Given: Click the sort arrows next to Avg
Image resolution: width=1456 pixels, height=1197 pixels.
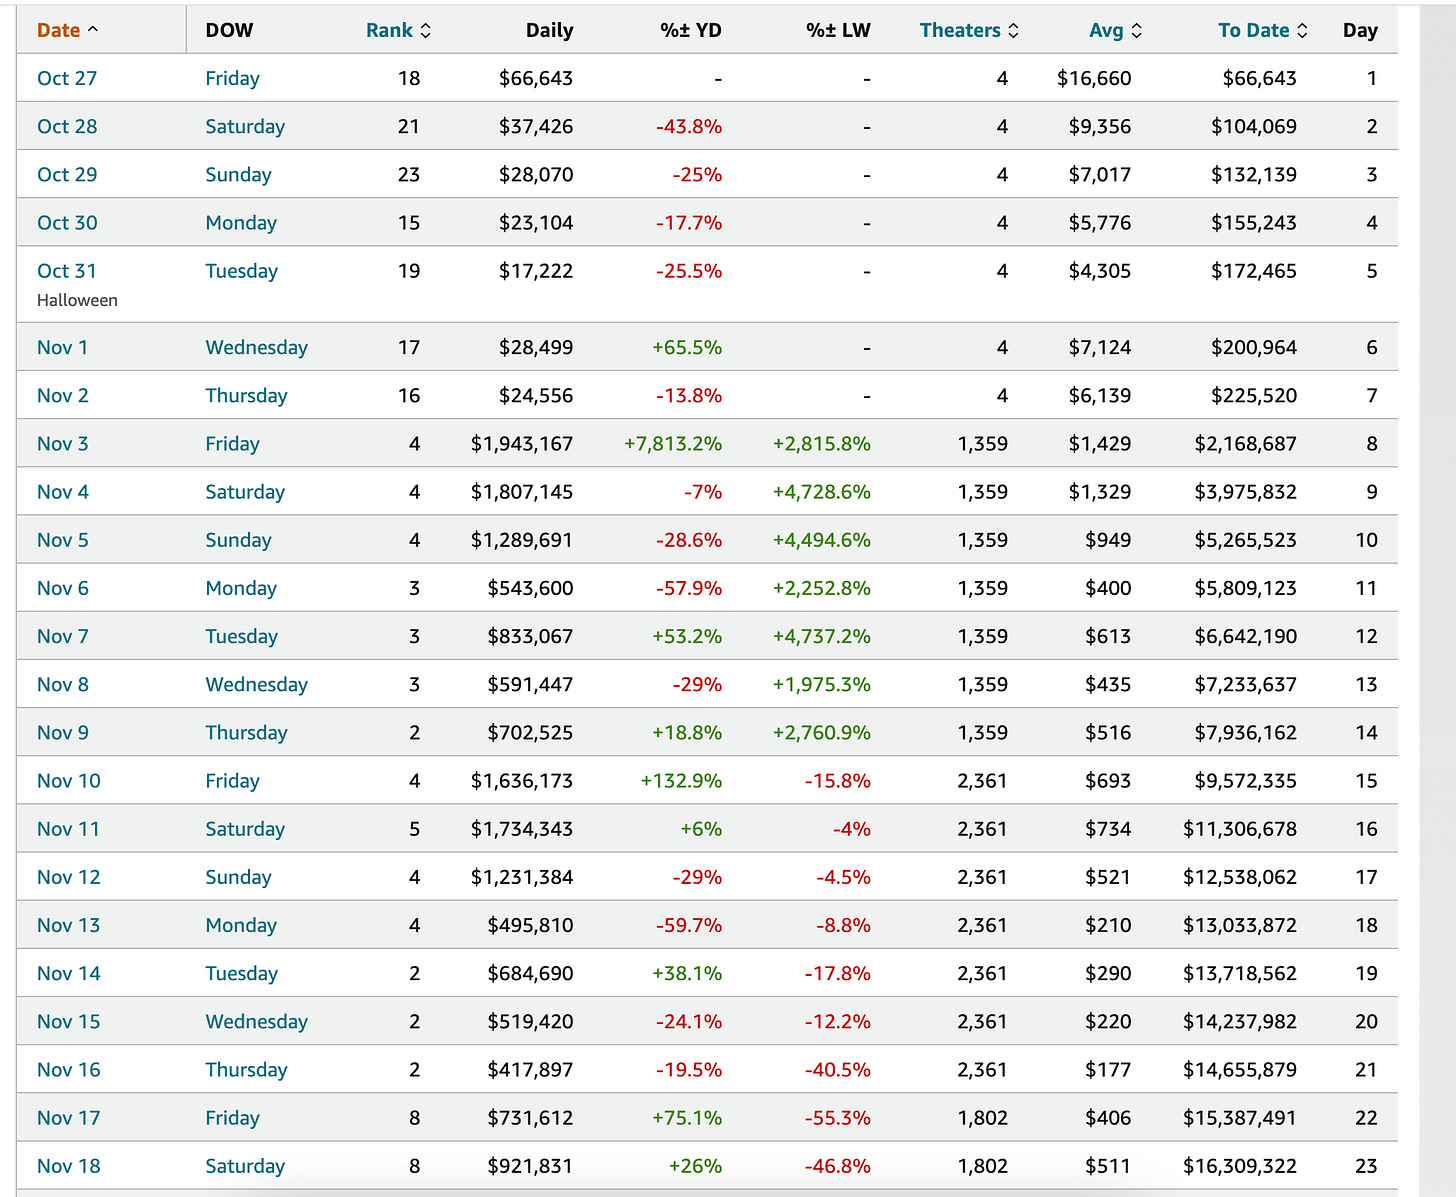Looking at the screenshot, I should 1136,31.
